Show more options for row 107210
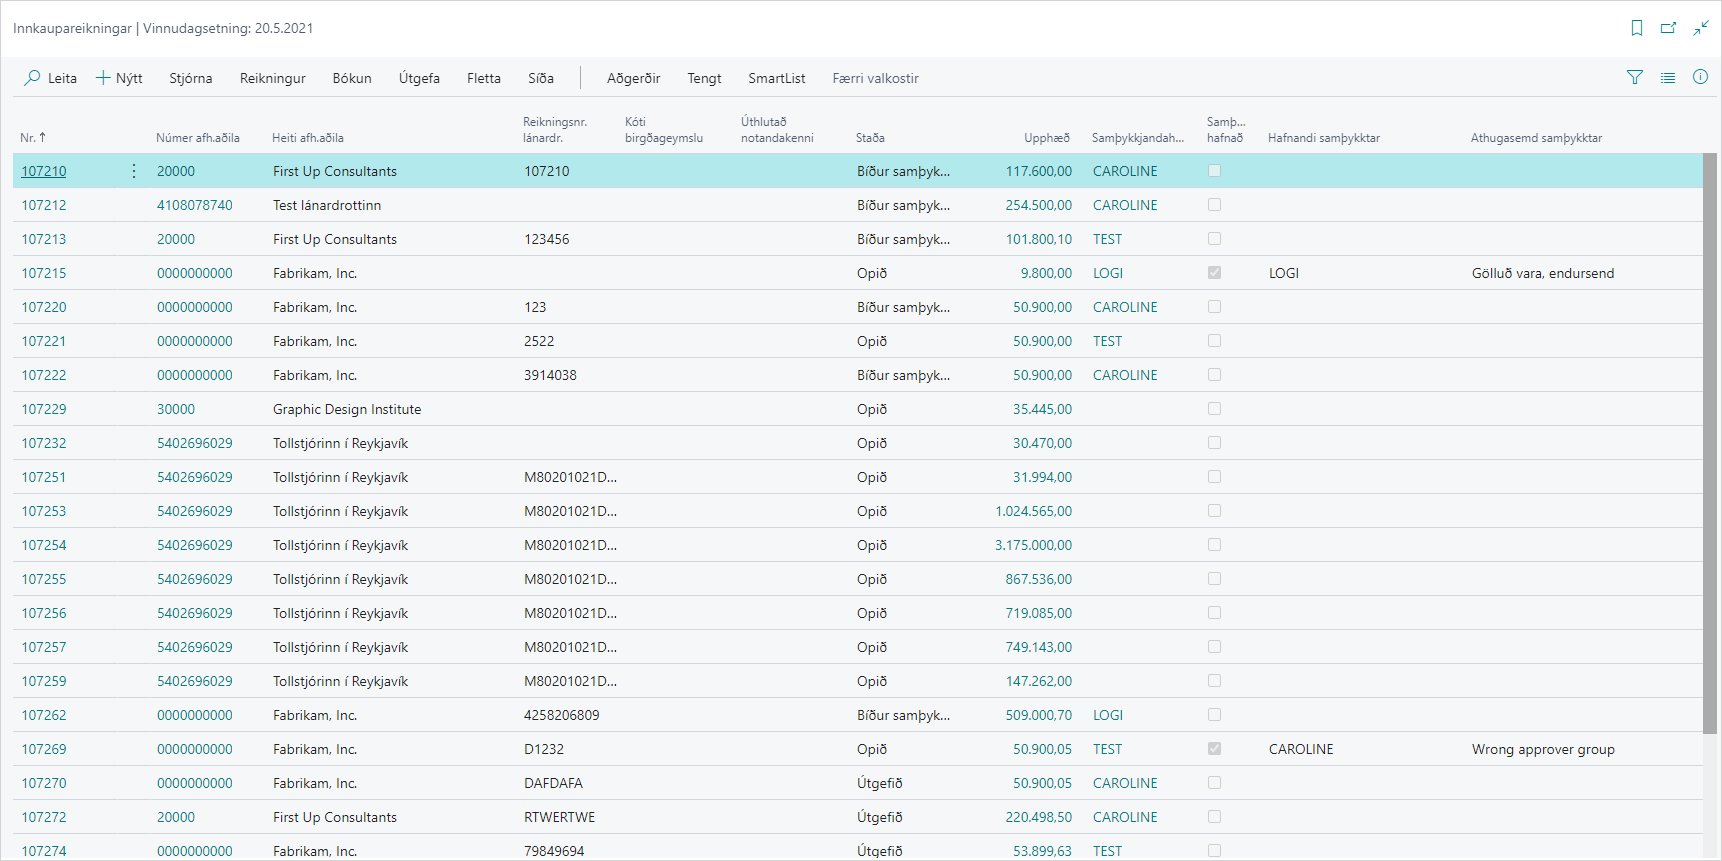The width and height of the screenshot is (1722, 861). (134, 171)
